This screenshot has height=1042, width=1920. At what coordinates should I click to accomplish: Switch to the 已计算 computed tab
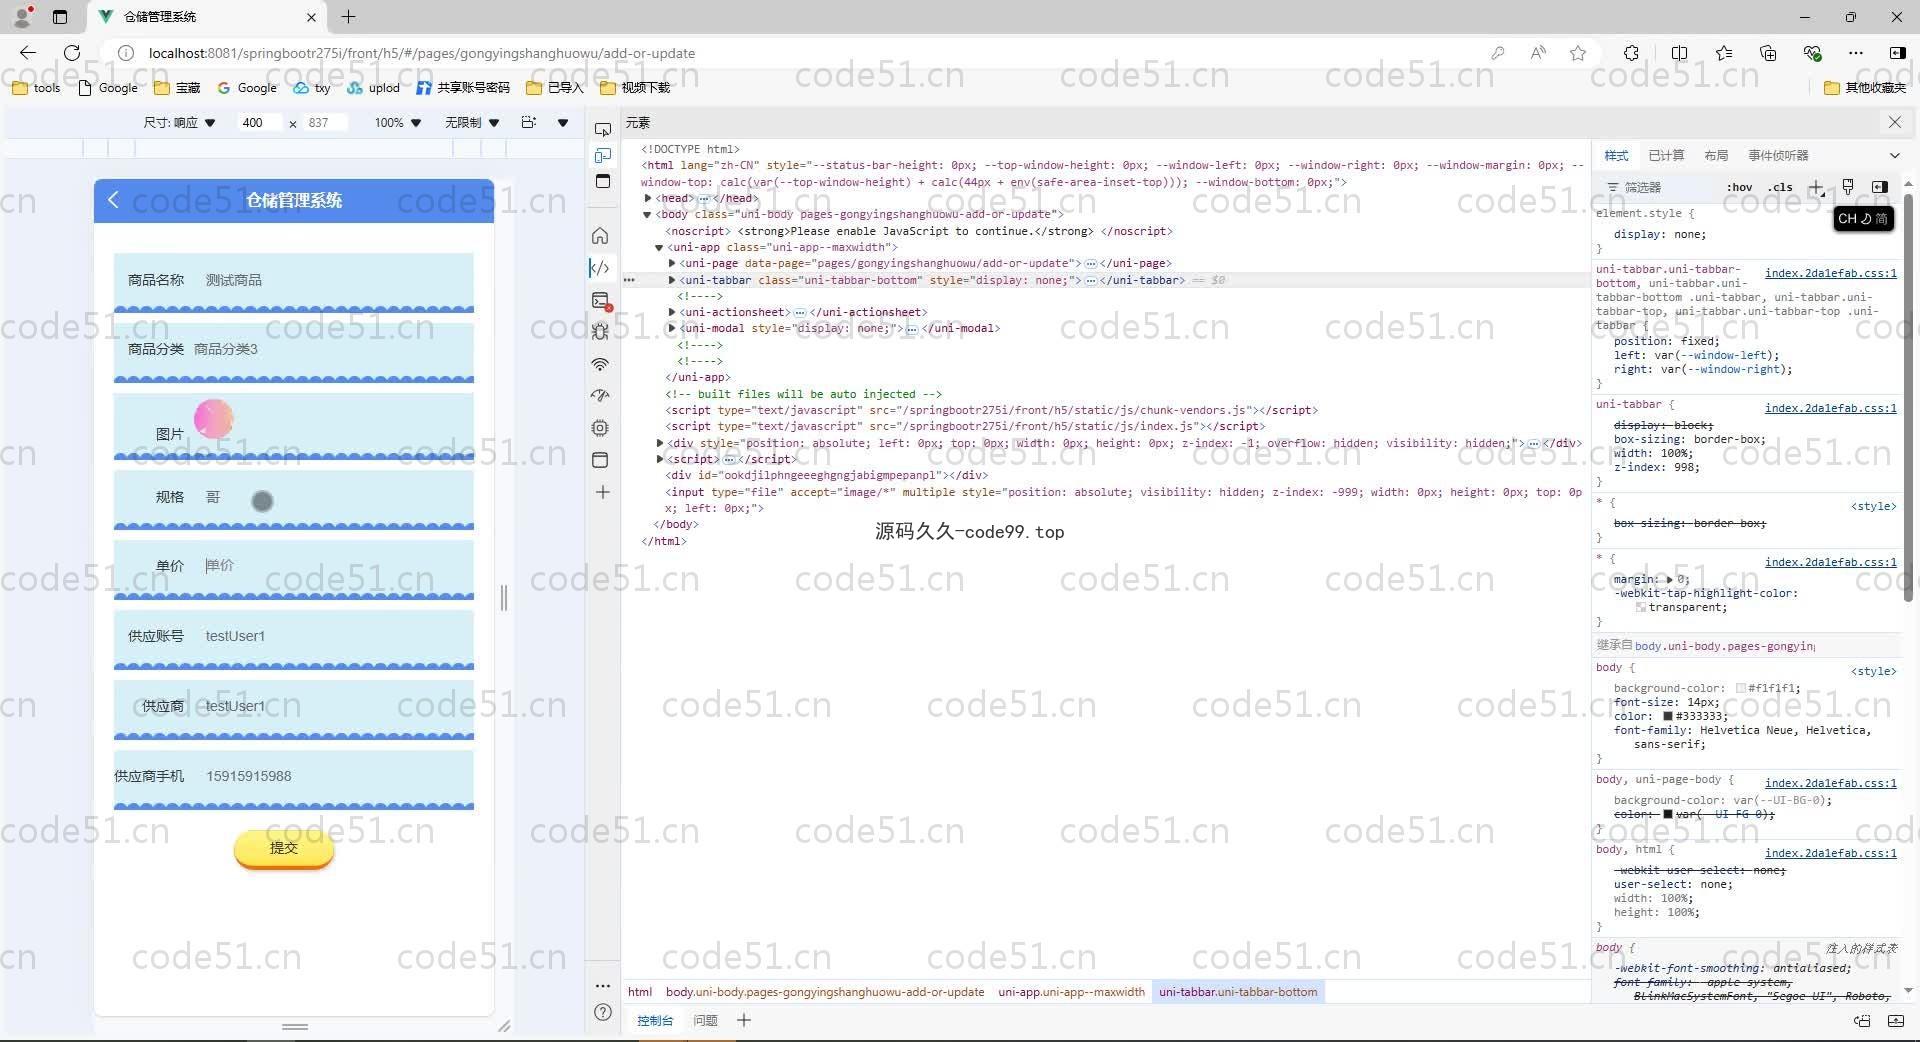click(x=1666, y=155)
